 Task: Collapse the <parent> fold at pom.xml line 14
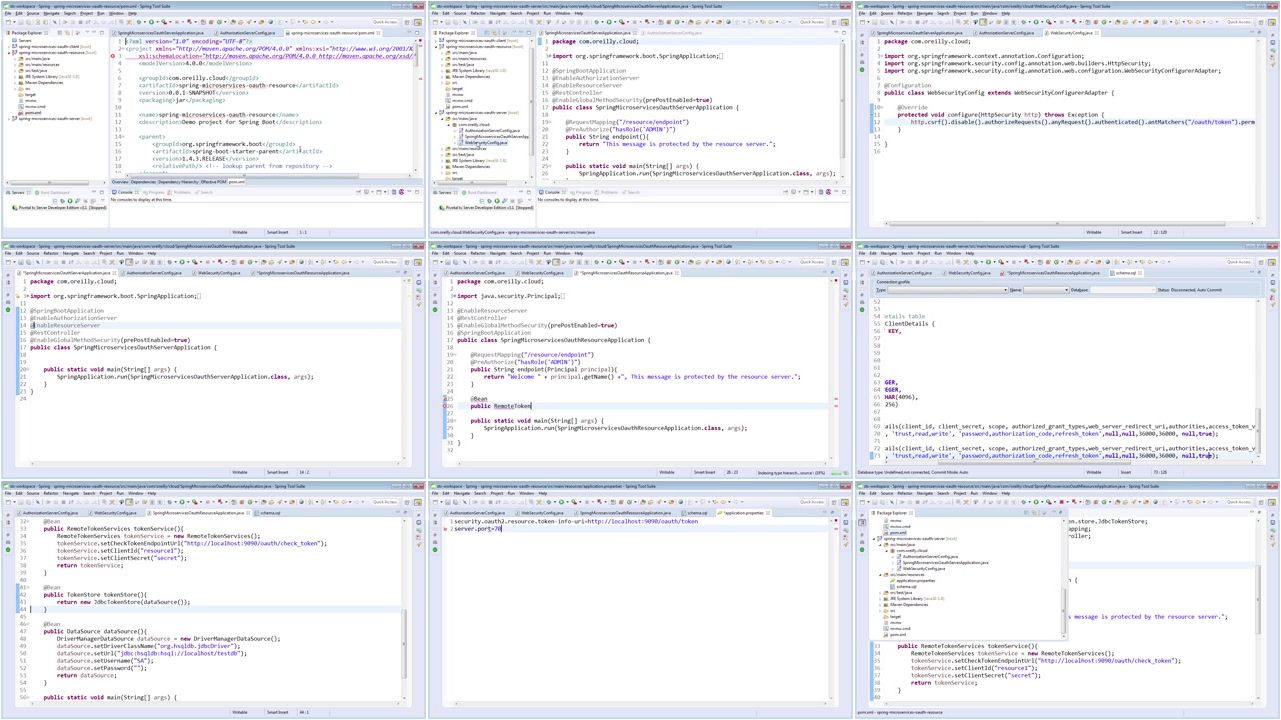click(x=123, y=136)
